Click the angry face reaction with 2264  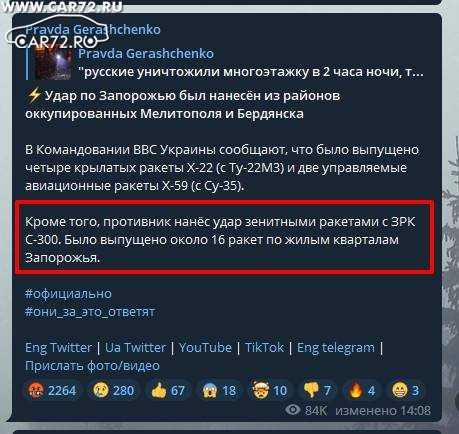tap(52, 390)
